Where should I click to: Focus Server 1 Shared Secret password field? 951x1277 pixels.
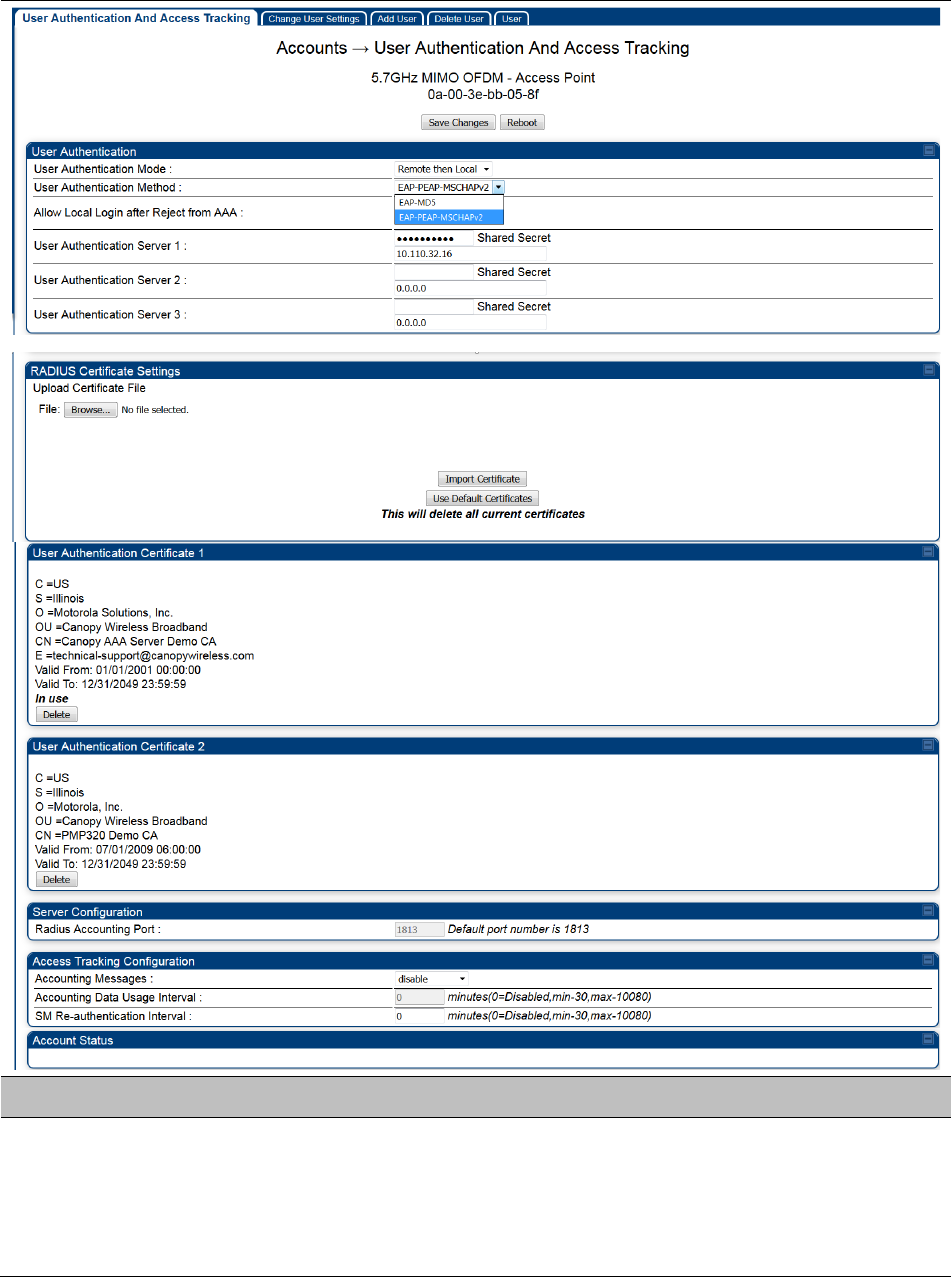[x=433, y=239]
